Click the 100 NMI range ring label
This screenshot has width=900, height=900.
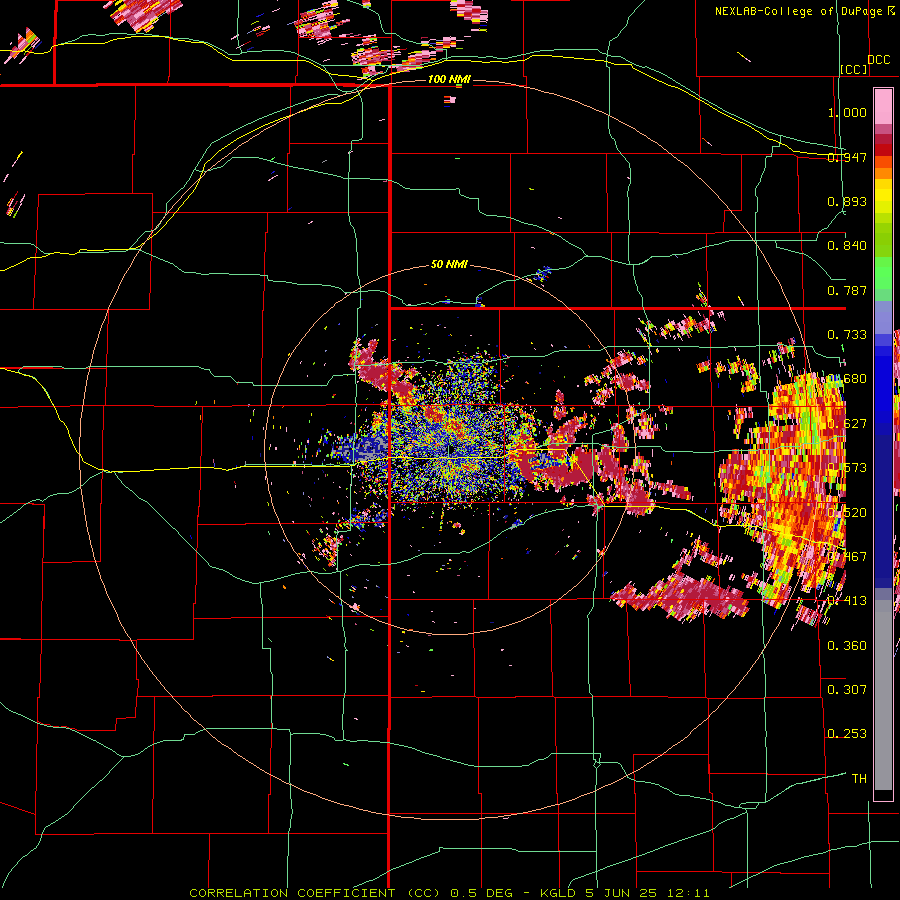pos(449,79)
